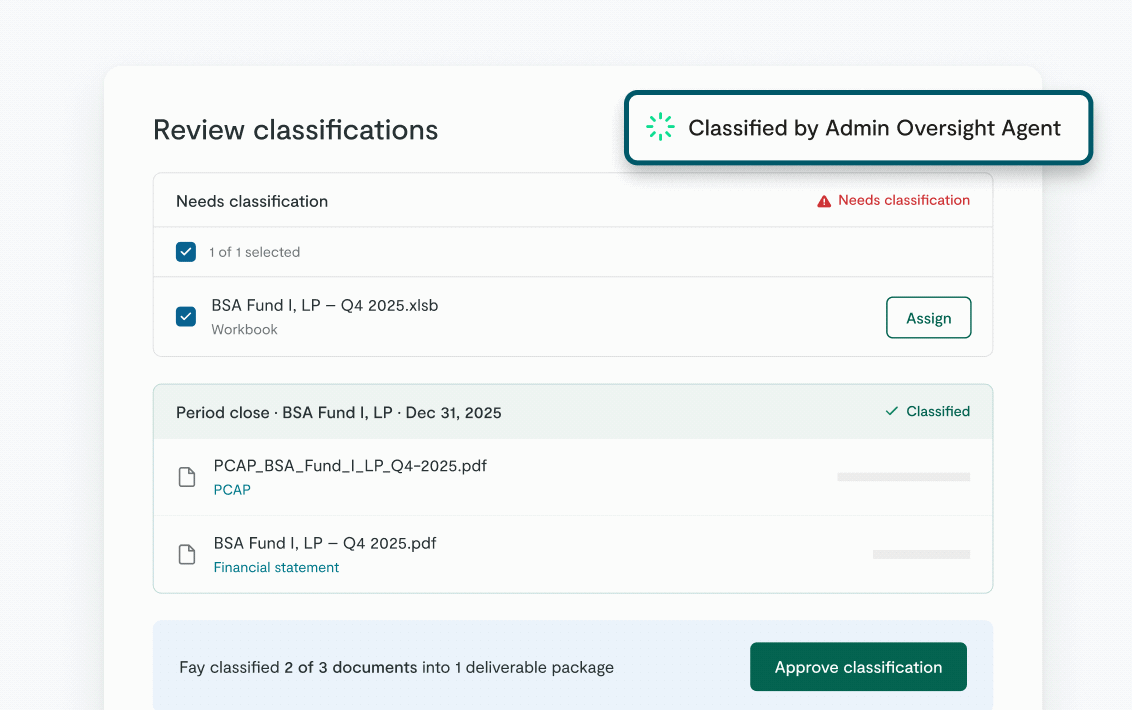Screen dimensions: 1132x710
Task: Select file name 'BSA Fund I, LP – Q4 2025.pdf'
Action: pyautogui.click(x=325, y=543)
